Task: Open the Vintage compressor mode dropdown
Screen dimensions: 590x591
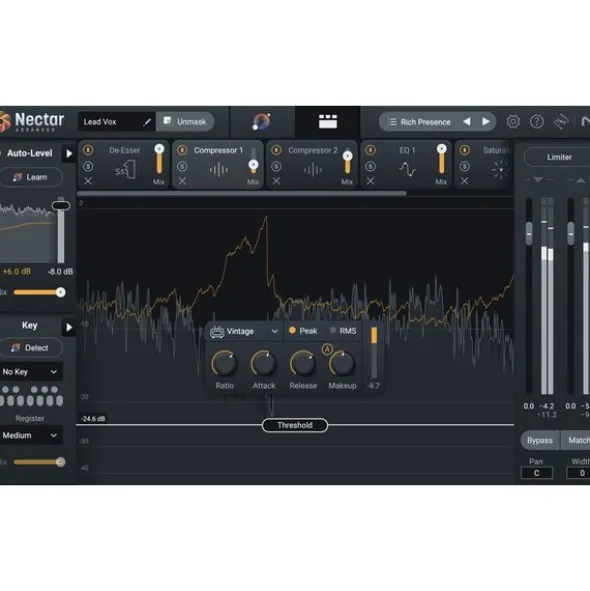Action: [x=244, y=331]
